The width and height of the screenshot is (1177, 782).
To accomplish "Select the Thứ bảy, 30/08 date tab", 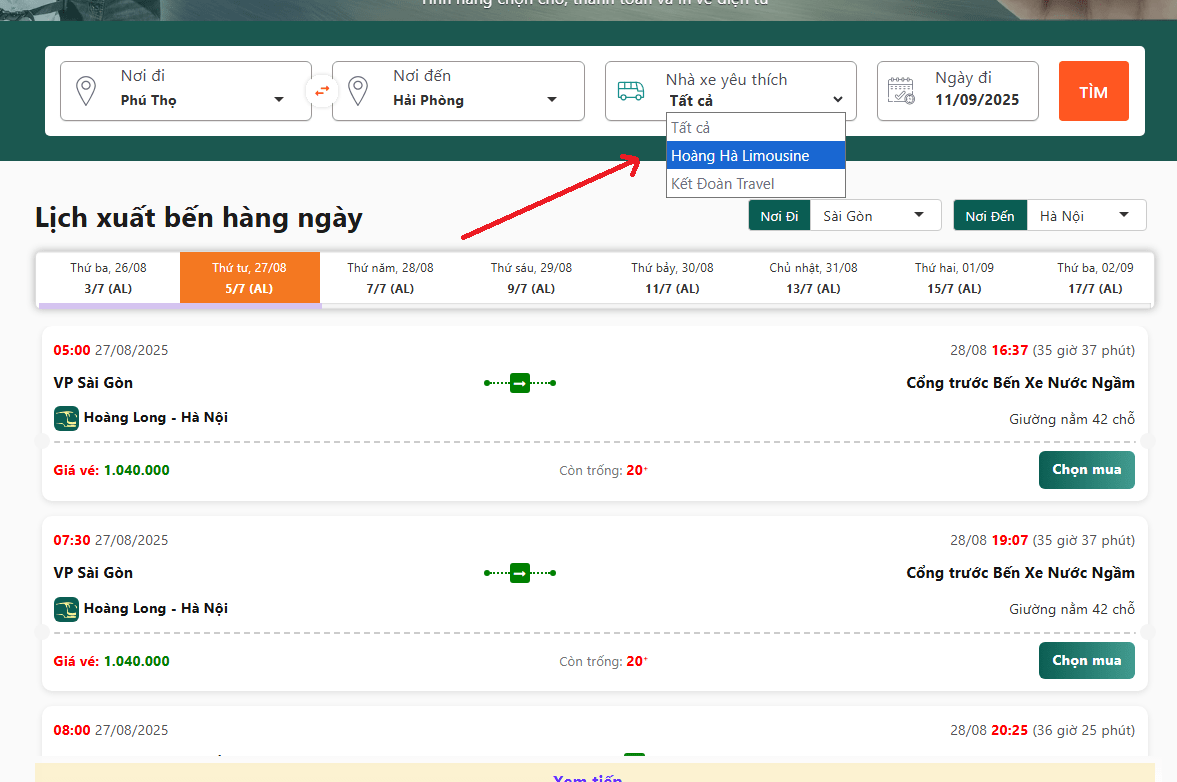I will pos(672,278).
